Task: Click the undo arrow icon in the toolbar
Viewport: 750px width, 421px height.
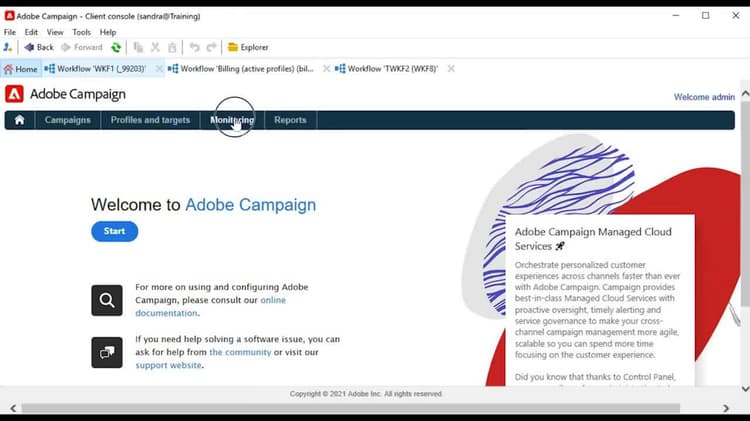Action: tap(194, 47)
